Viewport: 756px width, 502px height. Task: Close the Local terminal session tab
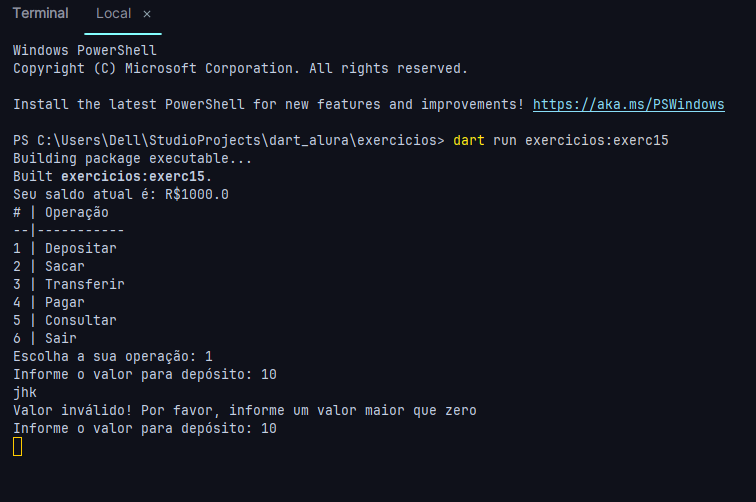tap(147, 15)
